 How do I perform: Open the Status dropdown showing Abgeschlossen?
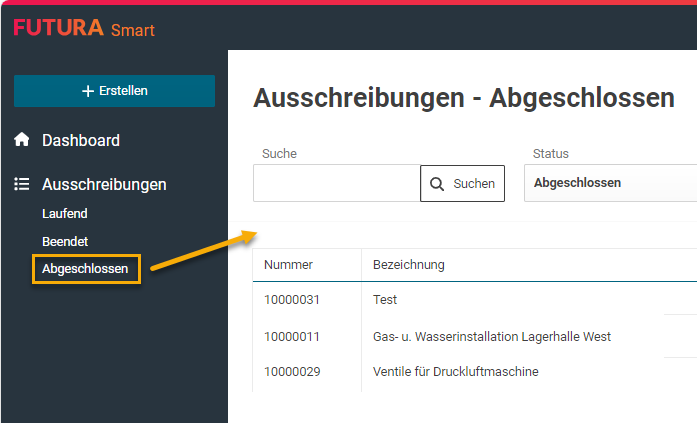pyautogui.click(x=610, y=183)
